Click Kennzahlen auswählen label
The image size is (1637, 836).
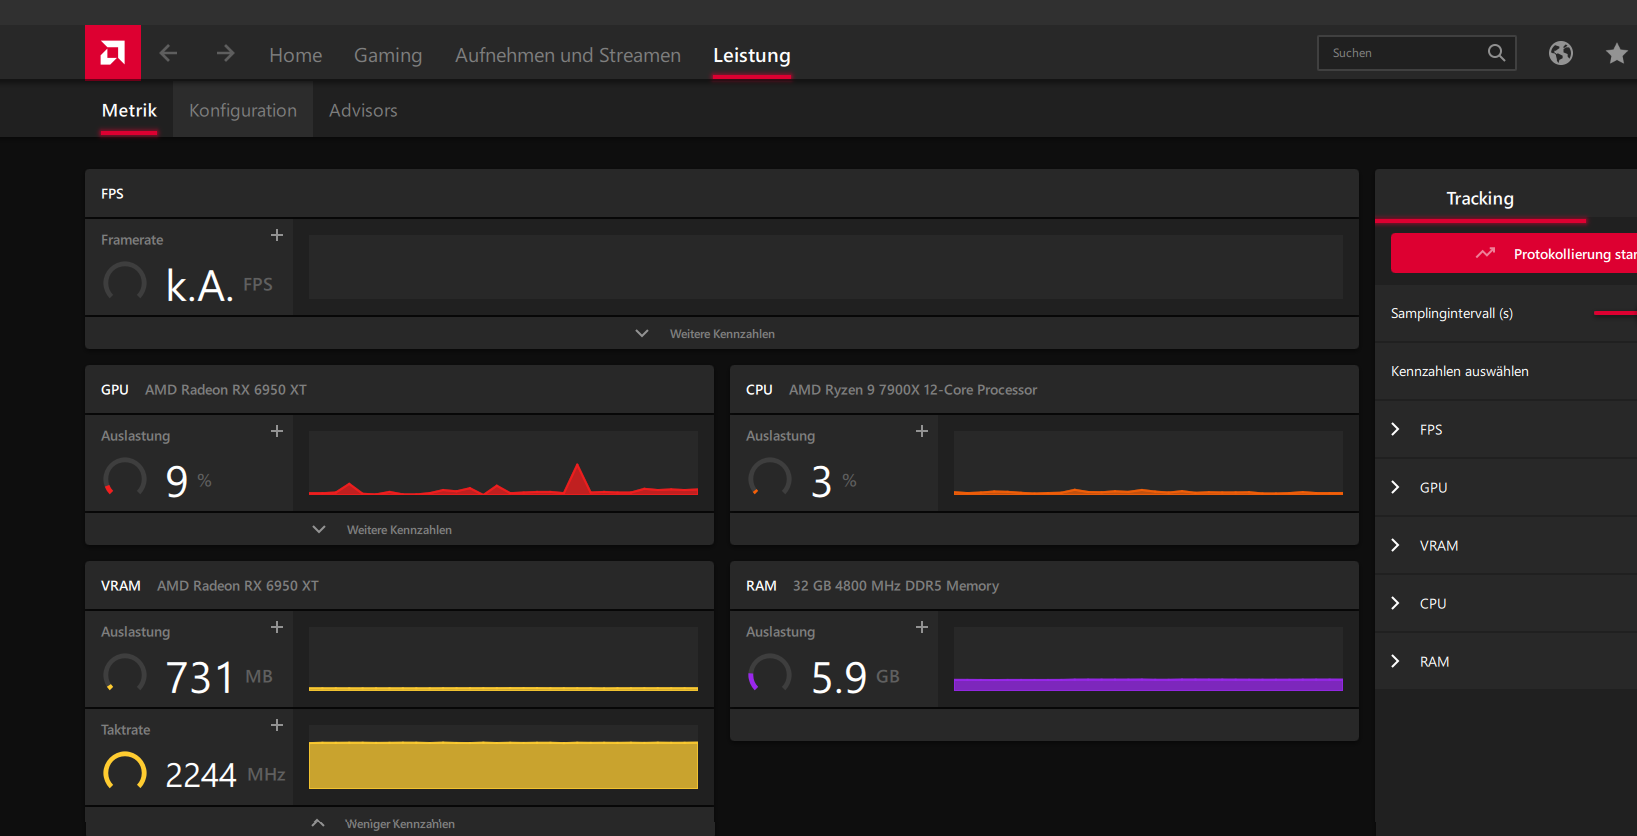coord(1459,371)
